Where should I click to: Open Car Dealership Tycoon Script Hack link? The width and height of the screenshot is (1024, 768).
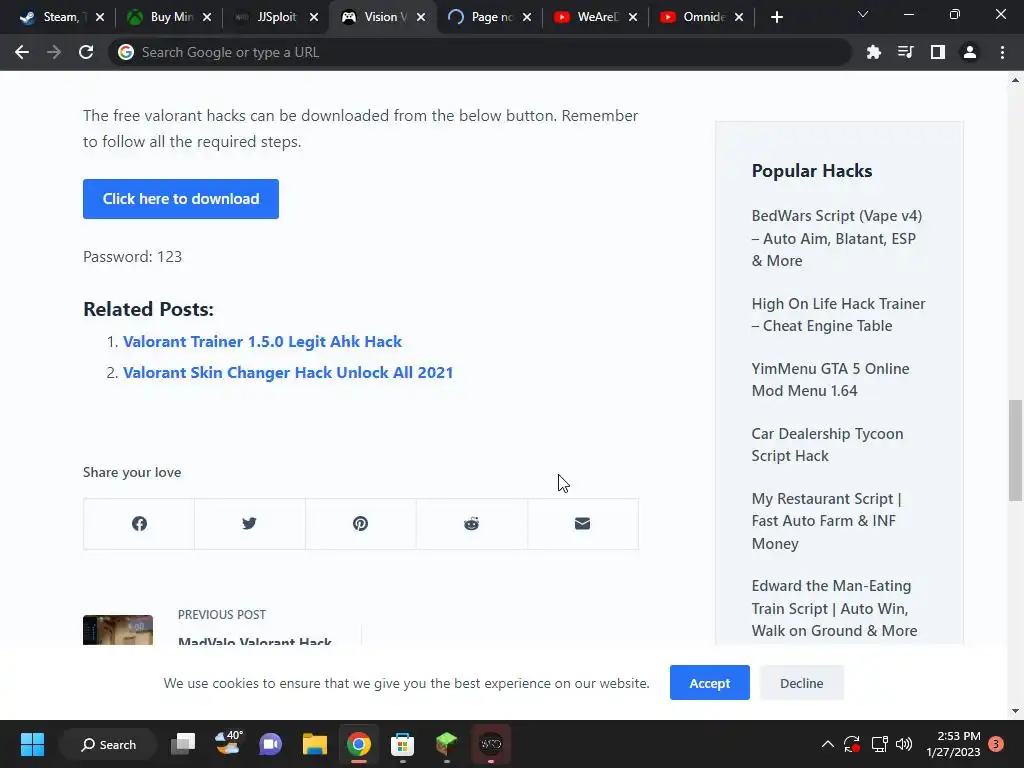point(827,445)
